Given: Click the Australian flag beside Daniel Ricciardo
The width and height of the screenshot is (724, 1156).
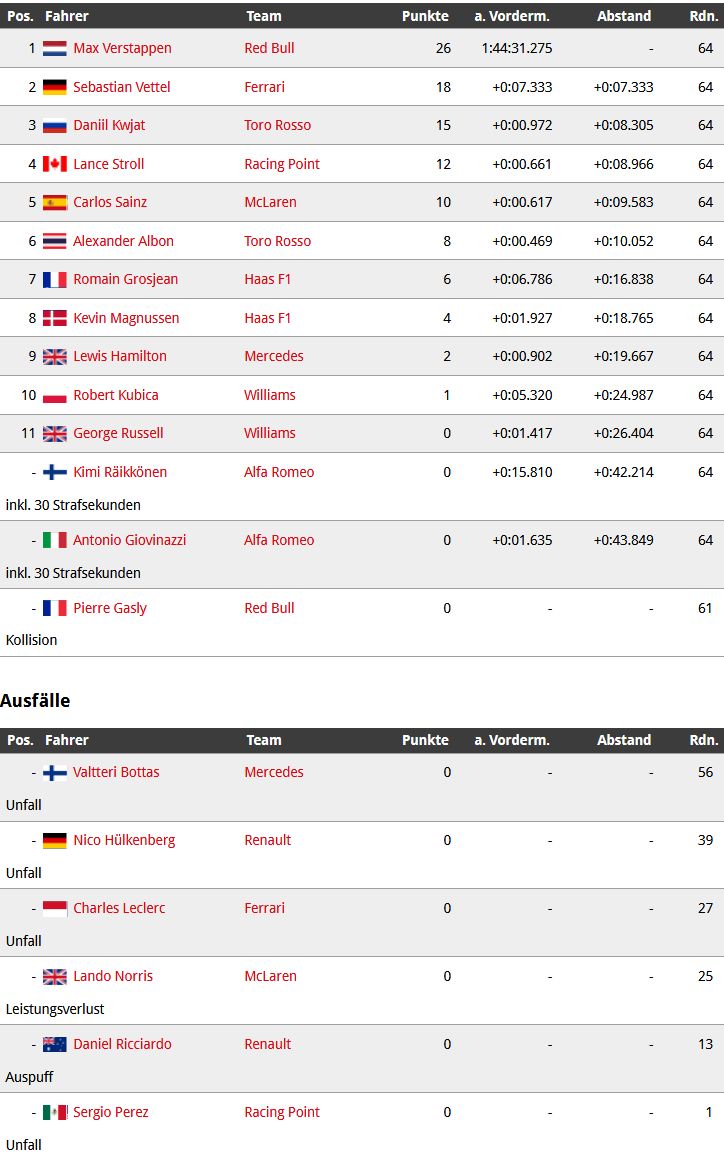Looking at the screenshot, I should click(55, 1045).
